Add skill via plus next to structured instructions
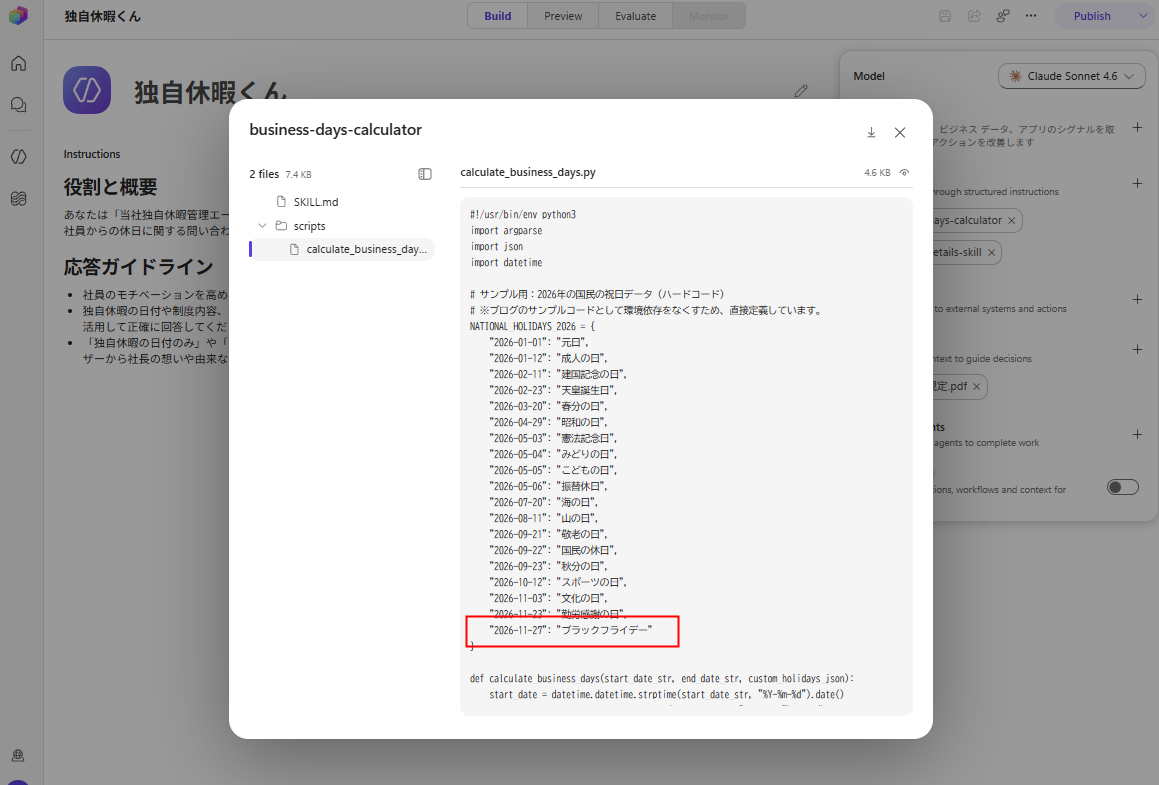Image resolution: width=1159 pixels, height=785 pixels. pyautogui.click(x=1137, y=183)
